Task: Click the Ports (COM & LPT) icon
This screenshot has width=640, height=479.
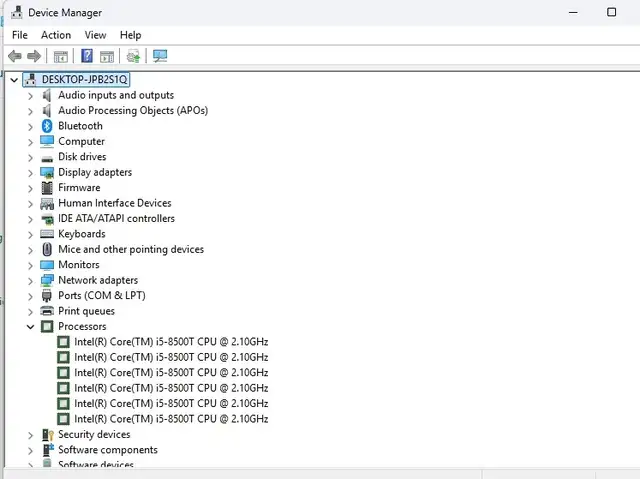Action: tap(47, 296)
